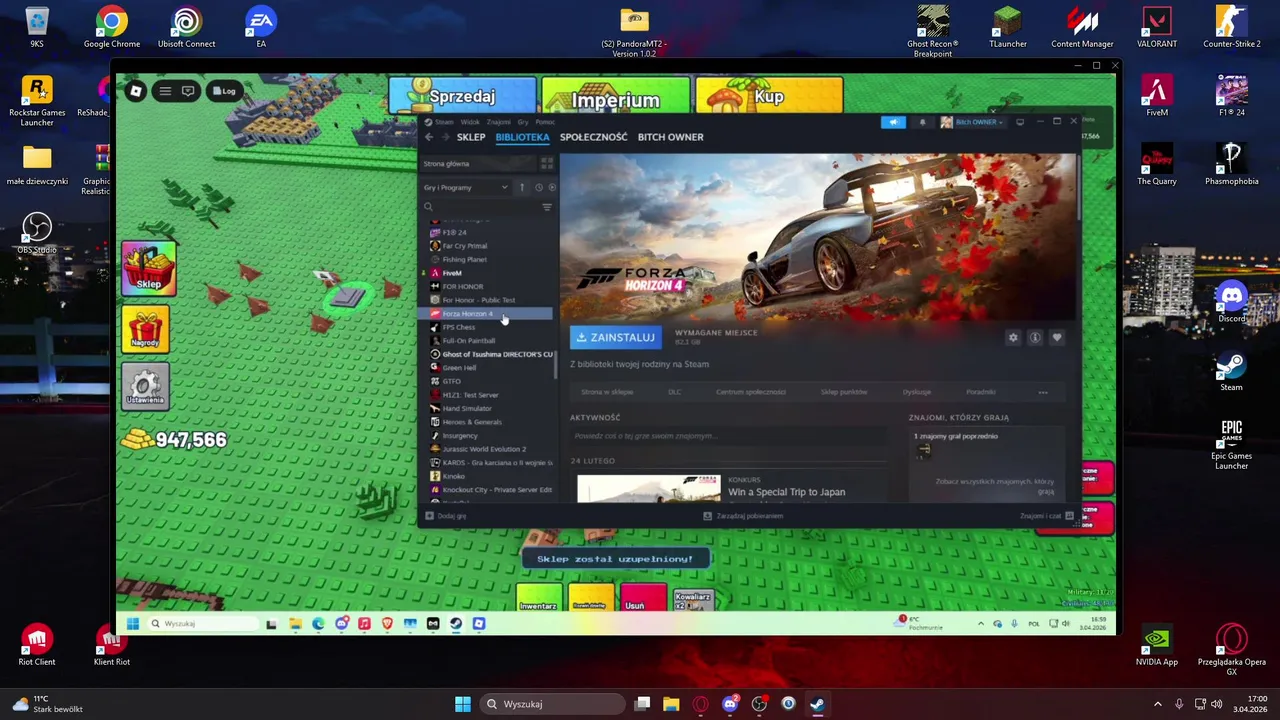The height and width of the screenshot is (720, 1280).
Task: Click outer taskbar Windows Start button
Action: click(x=463, y=704)
